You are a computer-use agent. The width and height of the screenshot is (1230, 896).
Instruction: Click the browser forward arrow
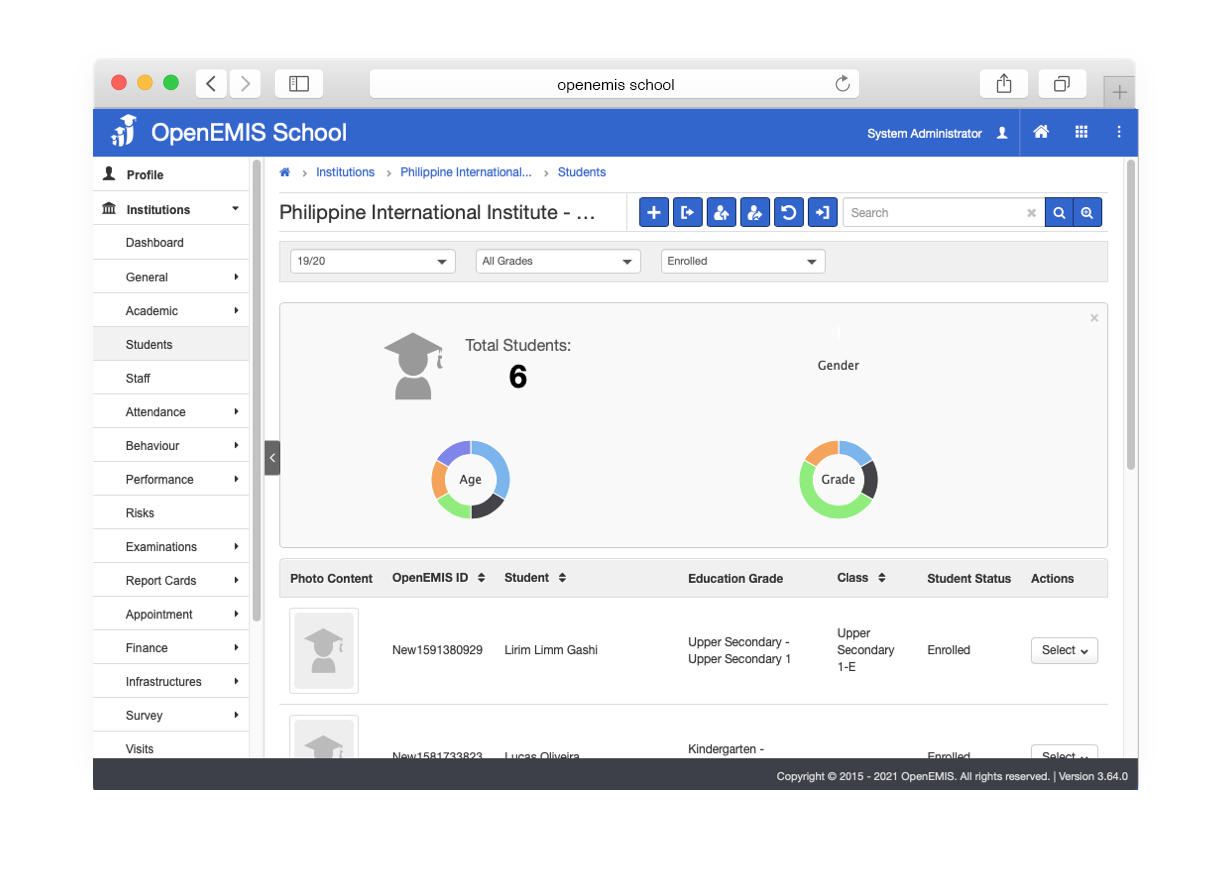245,84
